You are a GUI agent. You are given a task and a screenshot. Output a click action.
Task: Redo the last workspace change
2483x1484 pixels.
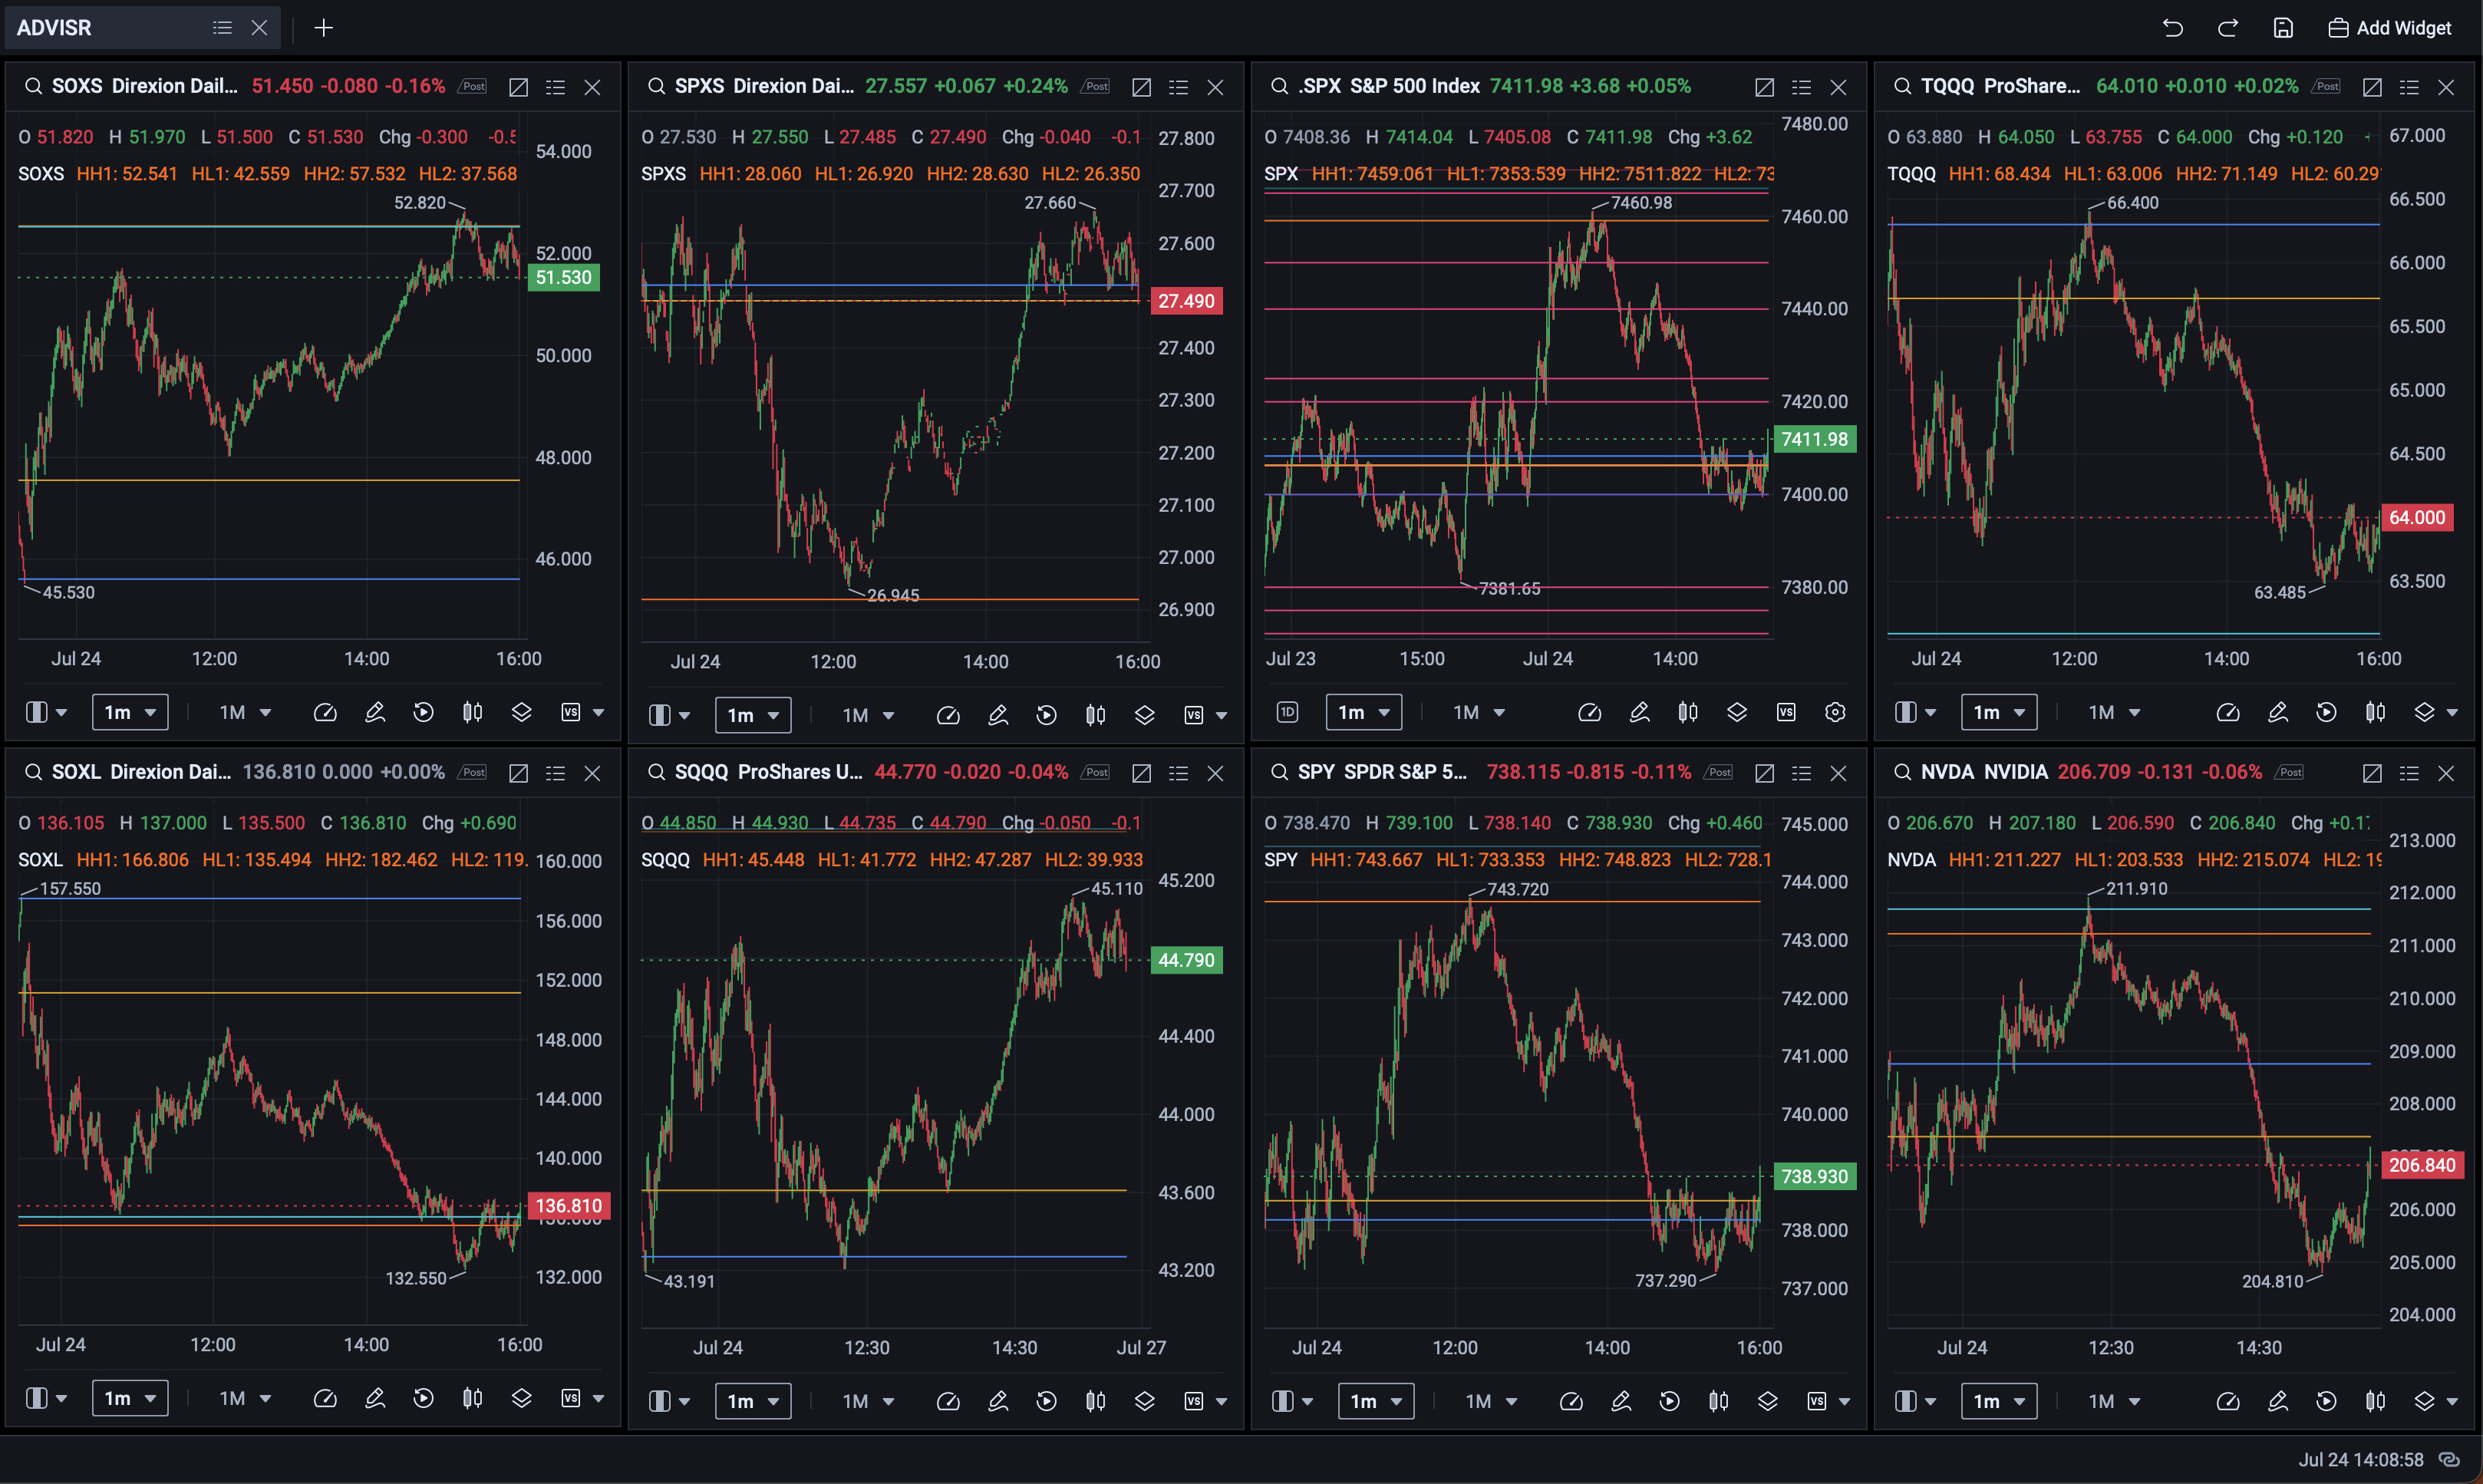point(2227,28)
